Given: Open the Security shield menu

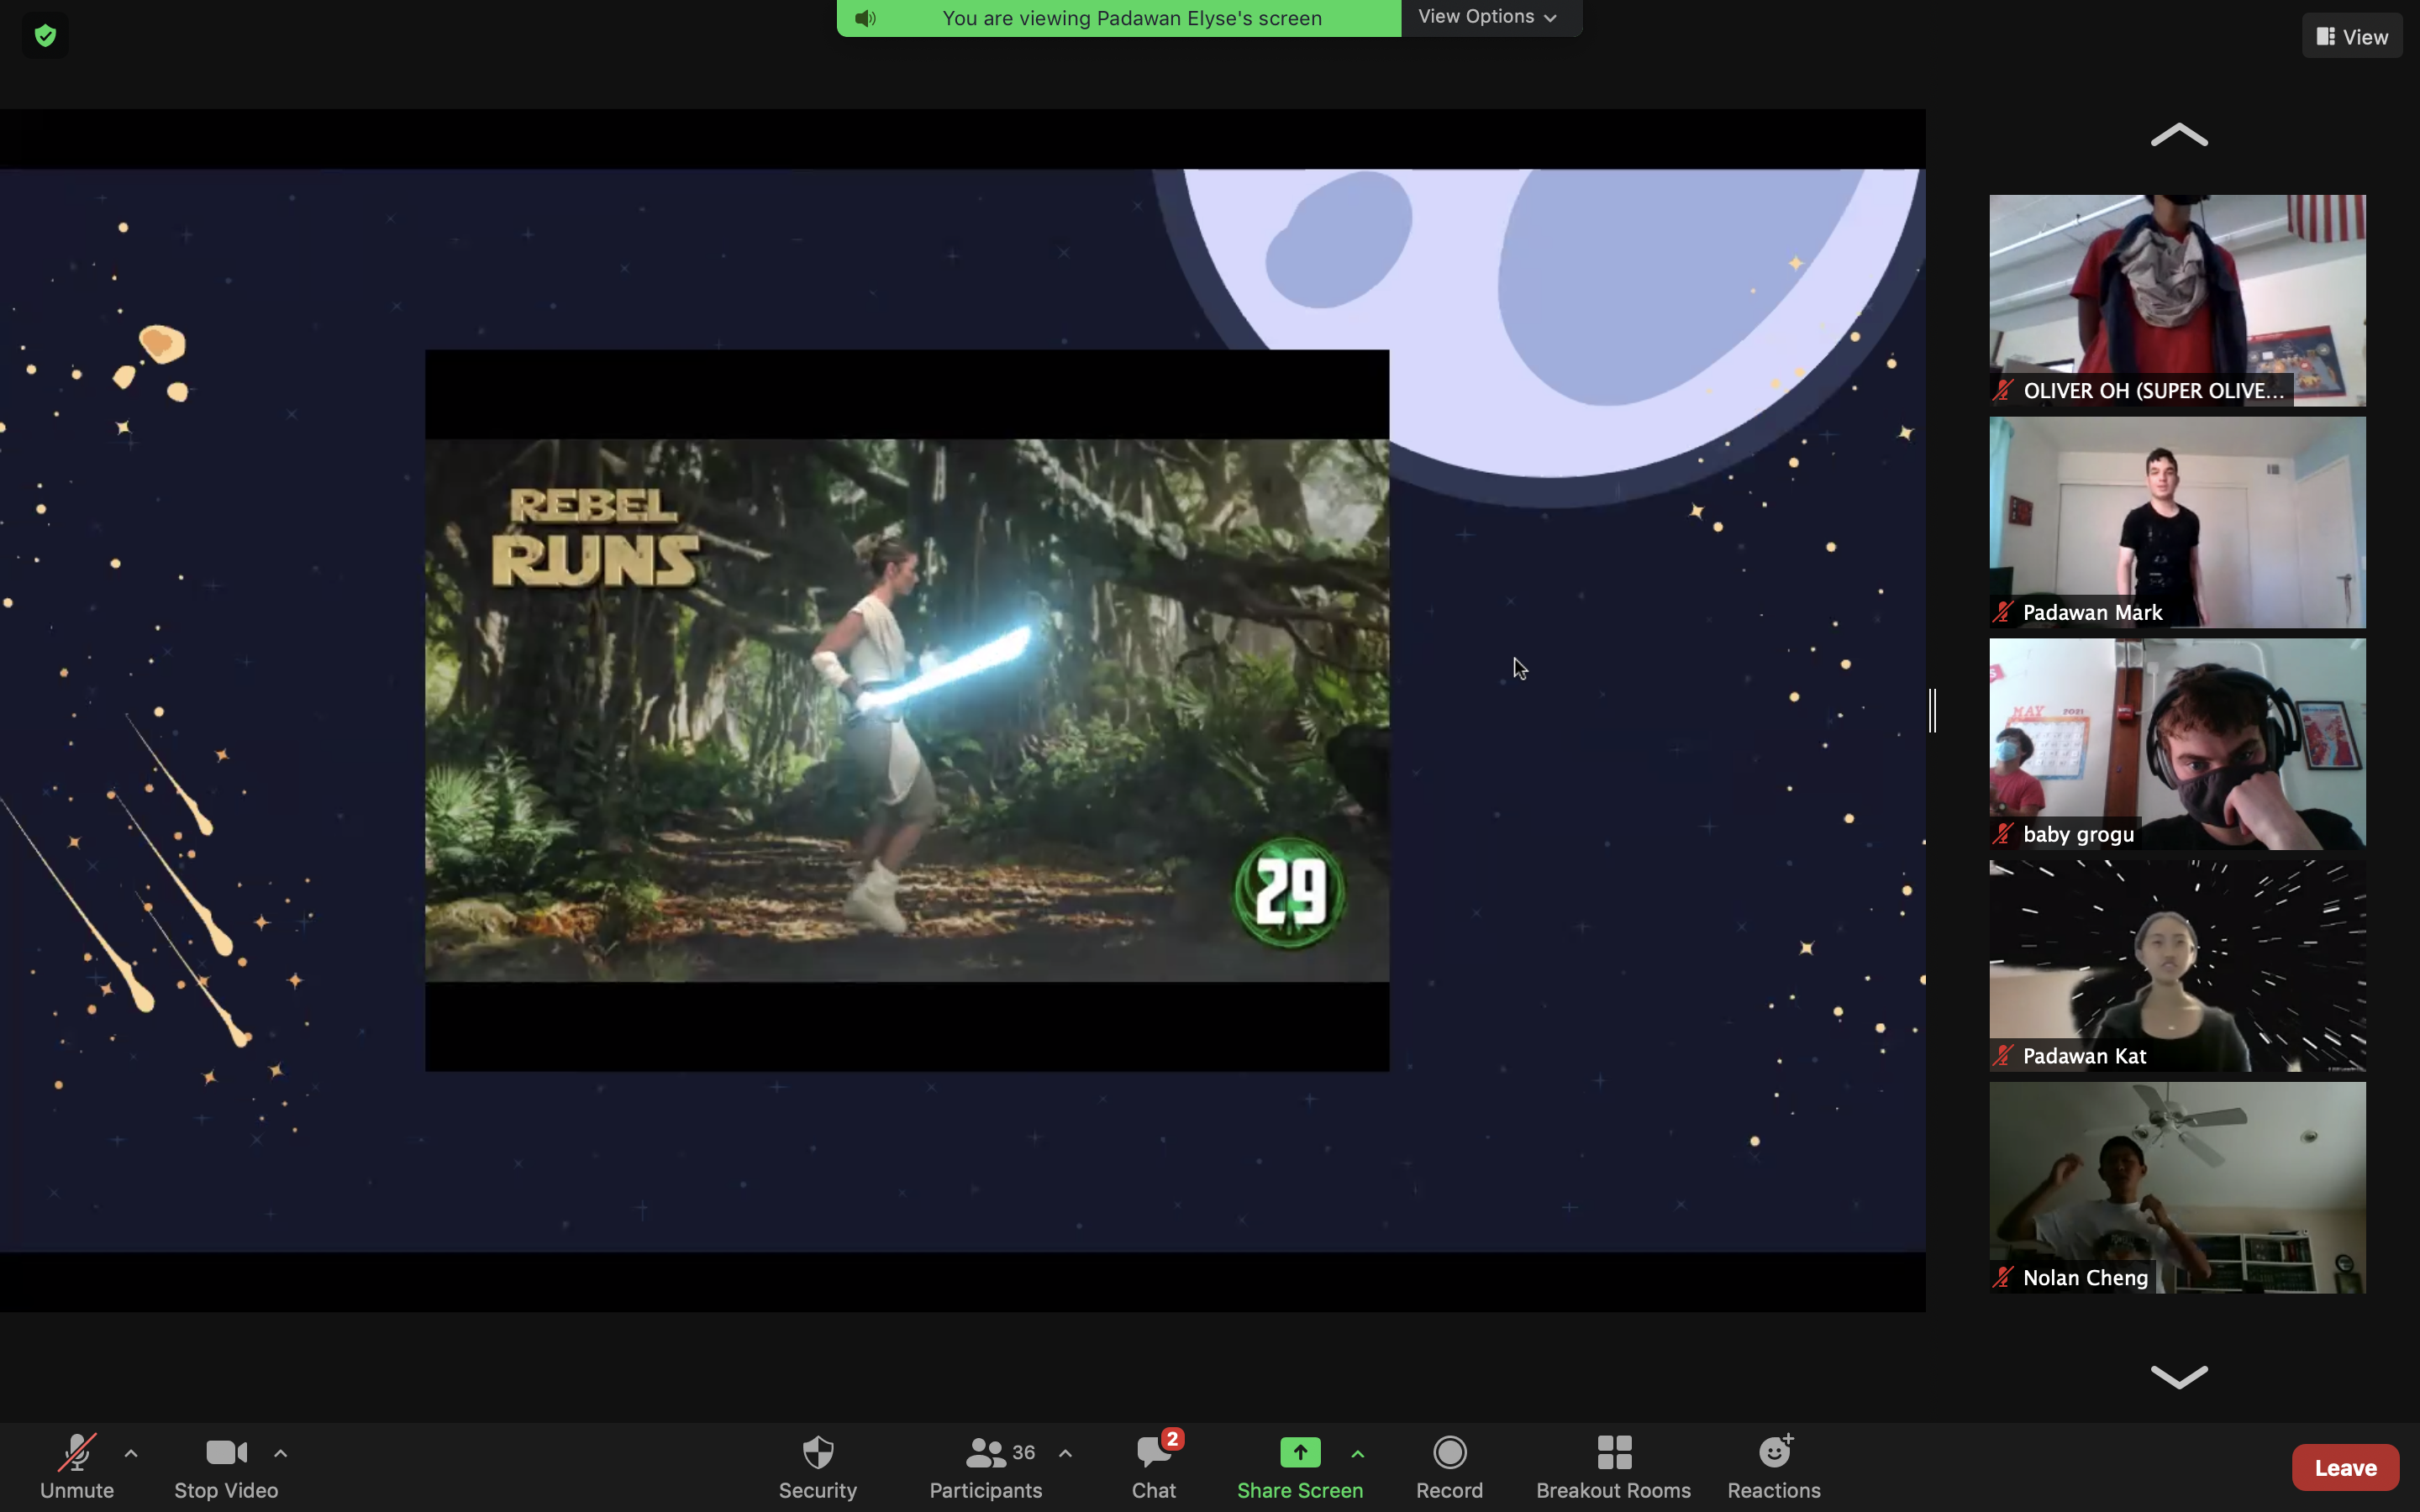Looking at the screenshot, I should [x=818, y=1466].
